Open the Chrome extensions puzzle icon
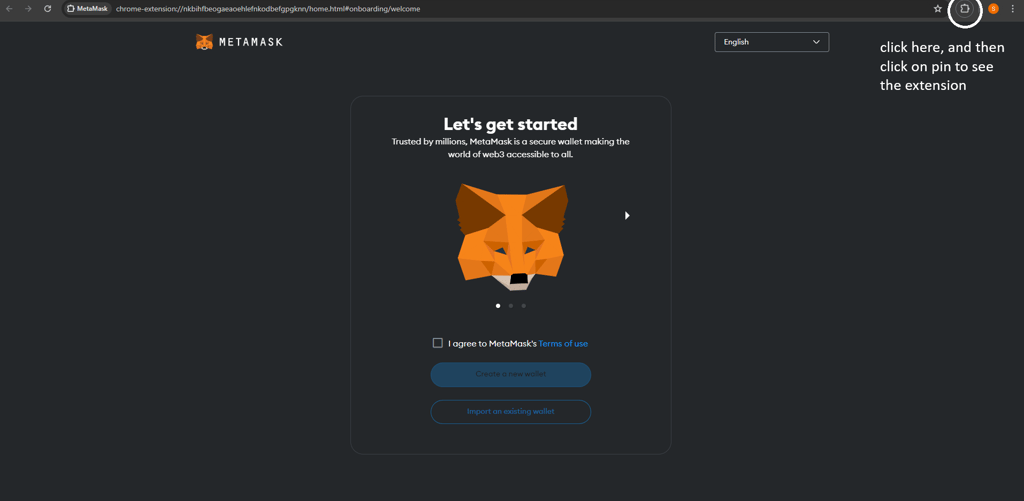The height and width of the screenshot is (501, 1024). tap(965, 9)
